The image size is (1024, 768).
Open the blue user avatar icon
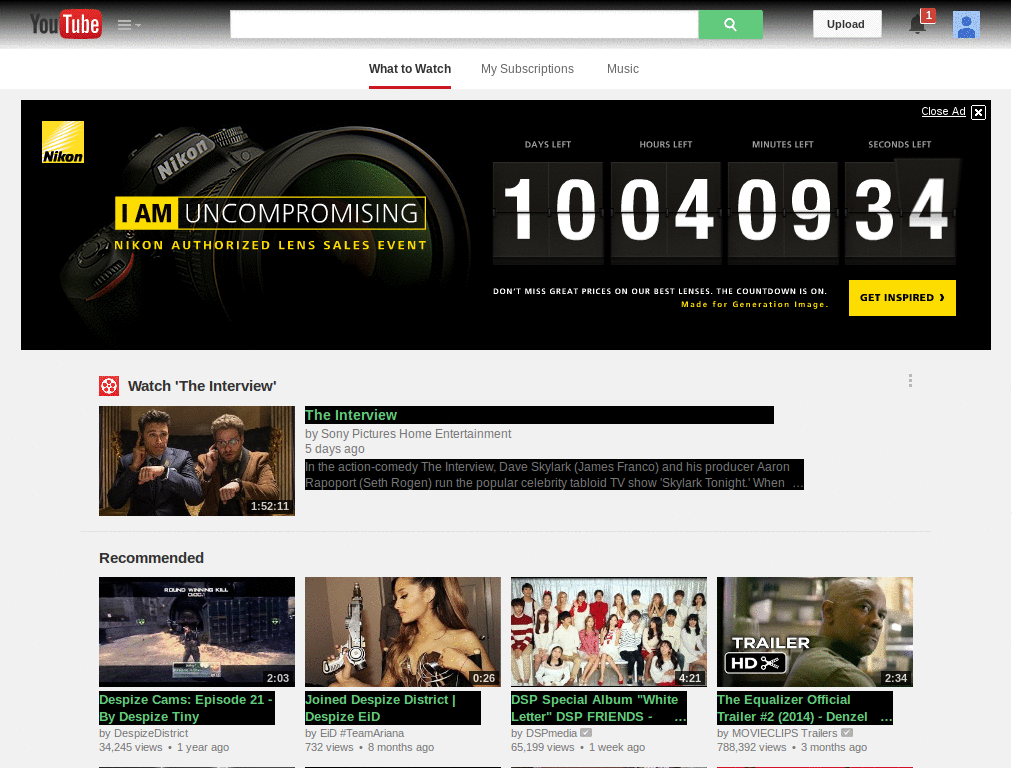point(966,25)
